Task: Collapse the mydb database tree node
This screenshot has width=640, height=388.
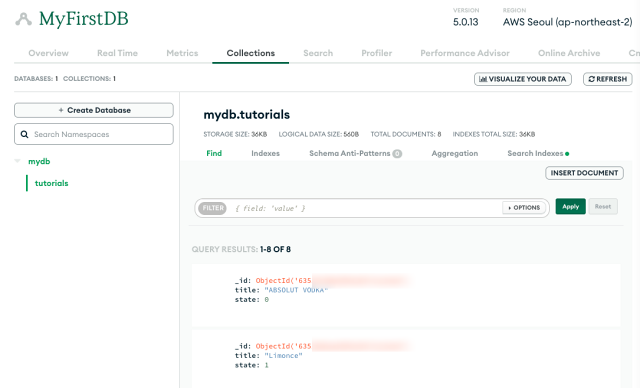Action: click(18, 161)
